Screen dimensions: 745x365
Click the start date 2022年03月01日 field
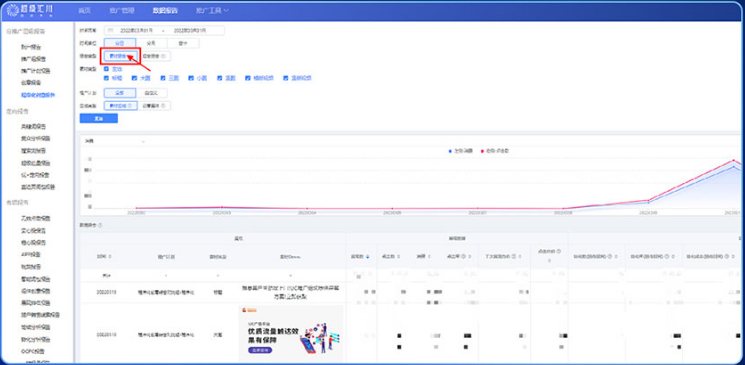pyautogui.click(x=136, y=30)
